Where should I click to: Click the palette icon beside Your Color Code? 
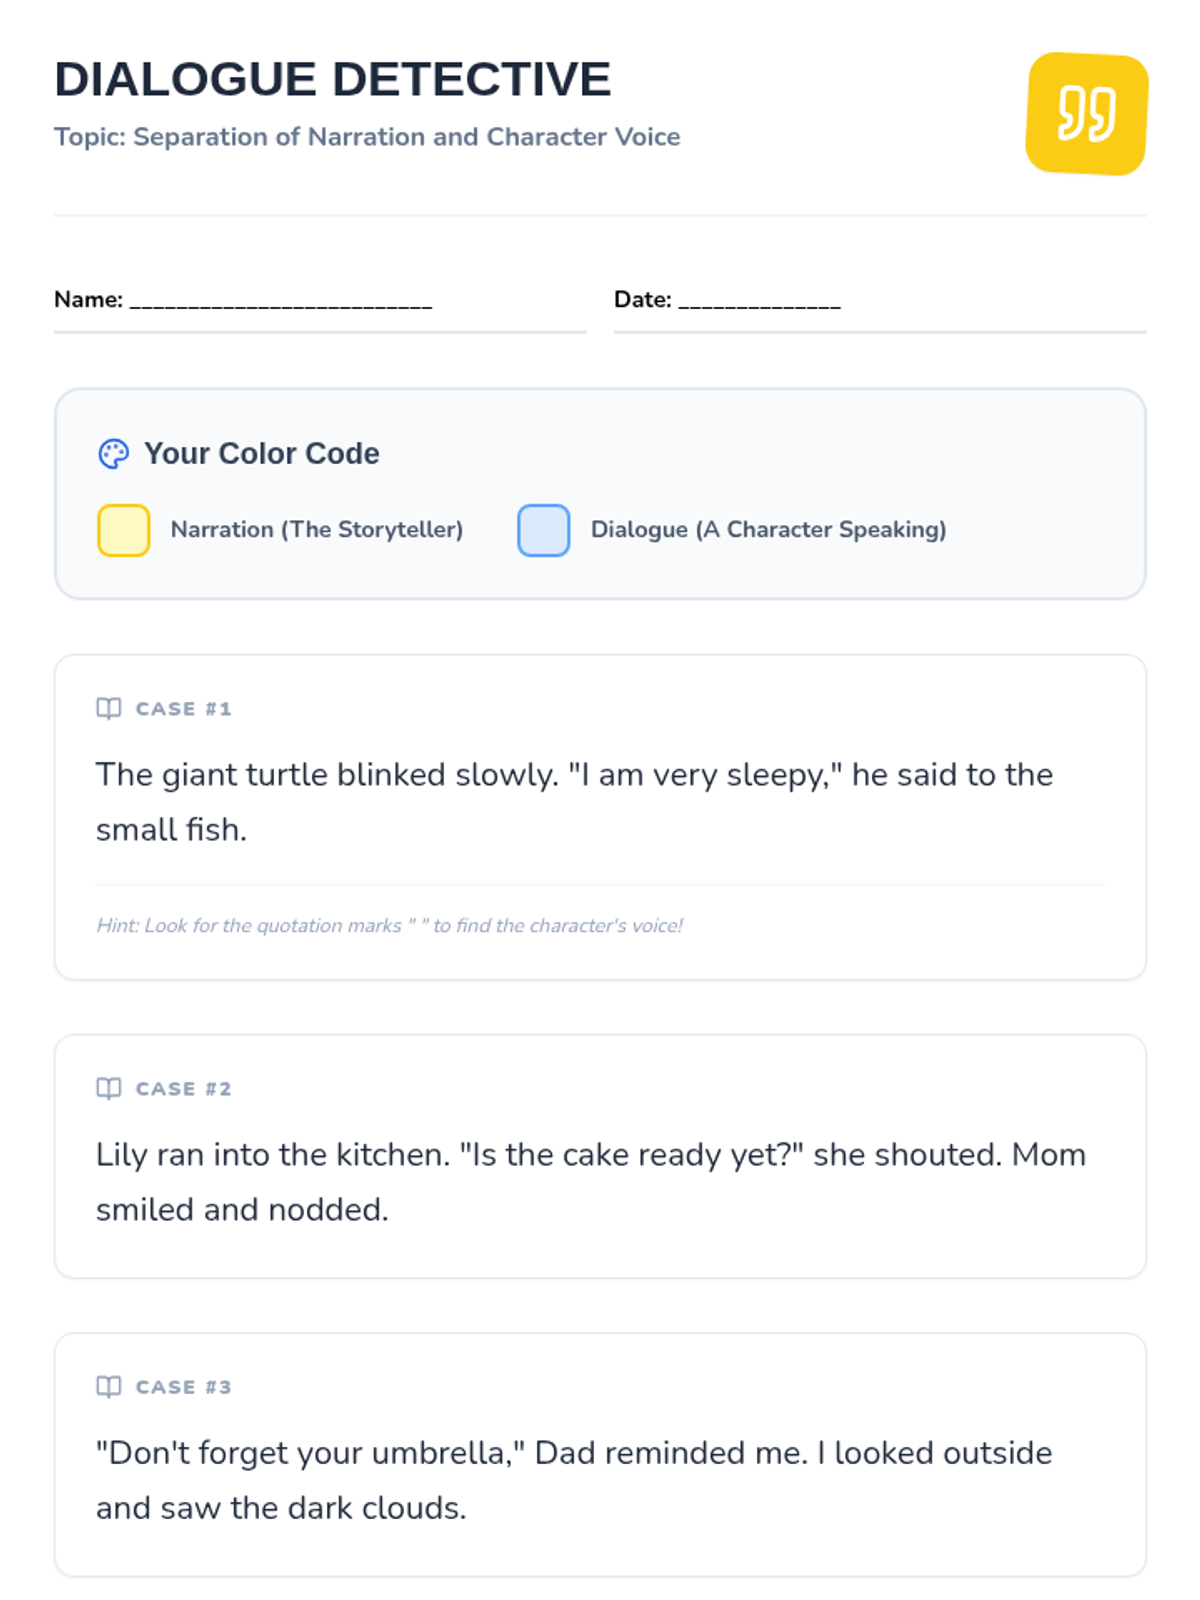click(x=113, y=454)
